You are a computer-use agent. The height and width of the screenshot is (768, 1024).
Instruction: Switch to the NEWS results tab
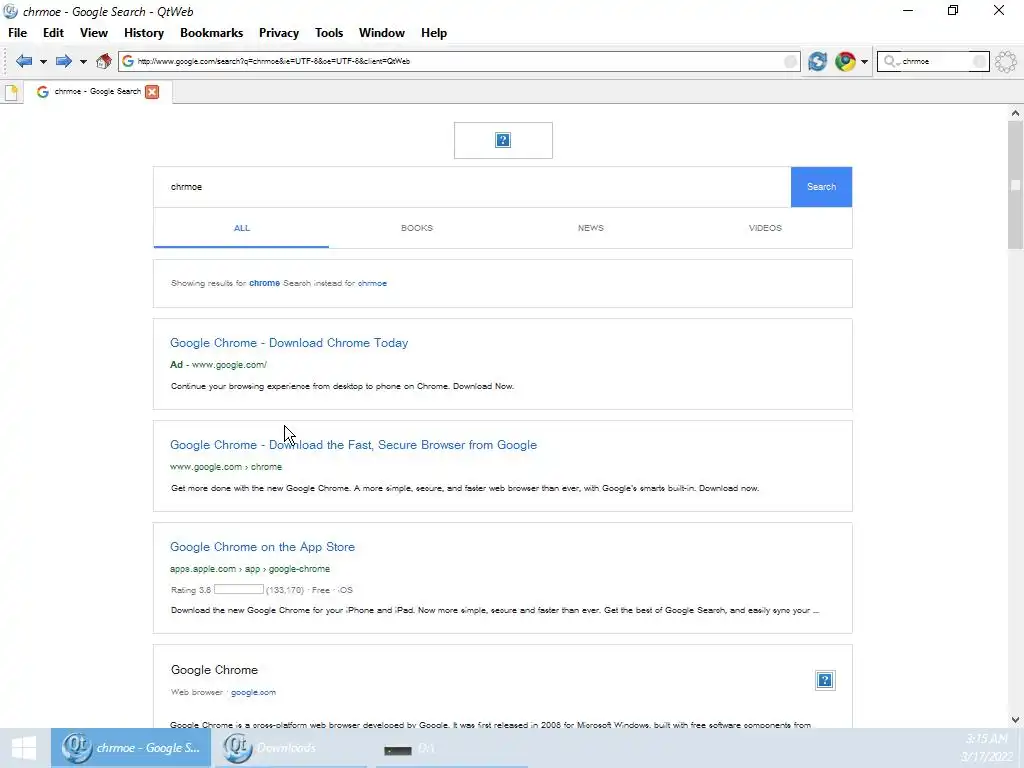(x=590, y=228)
